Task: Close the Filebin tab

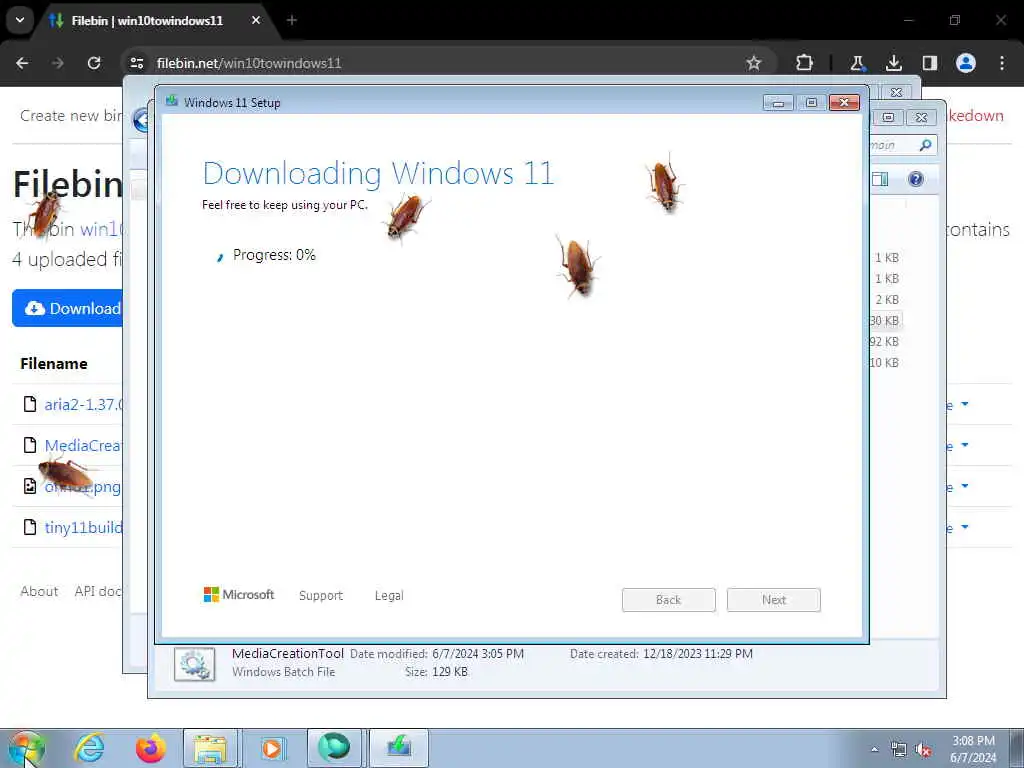Action: pyautogui.click(x=256, y=20)
